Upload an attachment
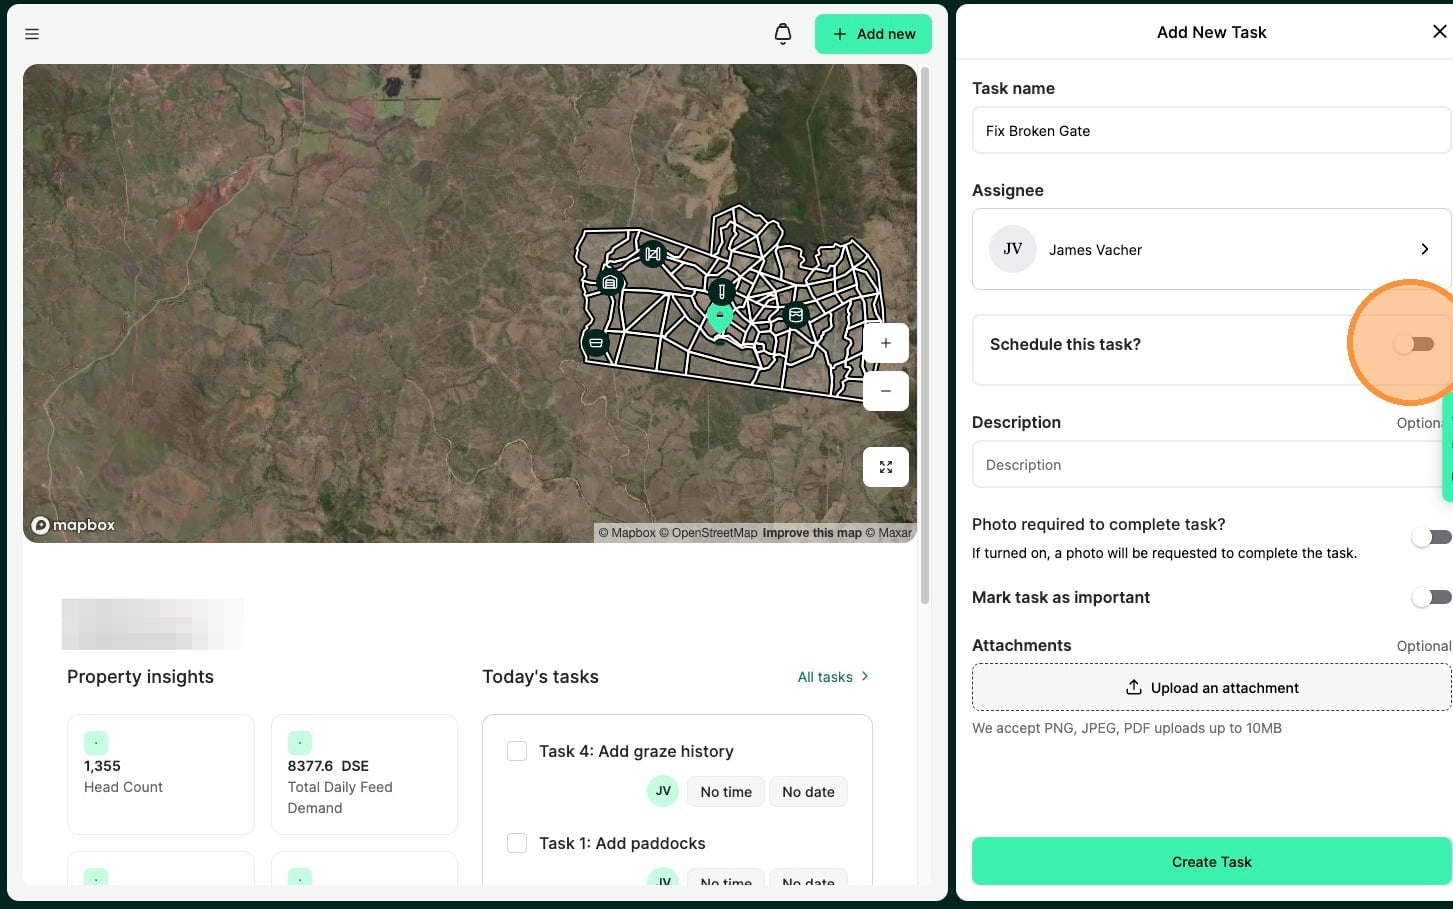 (1211, 688)
